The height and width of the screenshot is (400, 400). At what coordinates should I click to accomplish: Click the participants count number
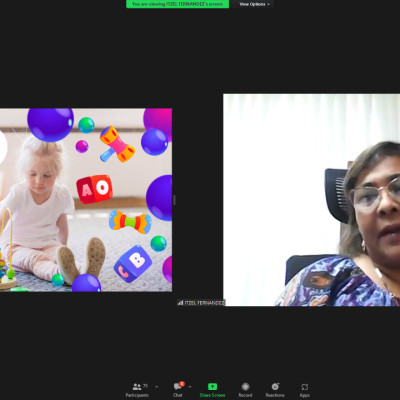145,386
